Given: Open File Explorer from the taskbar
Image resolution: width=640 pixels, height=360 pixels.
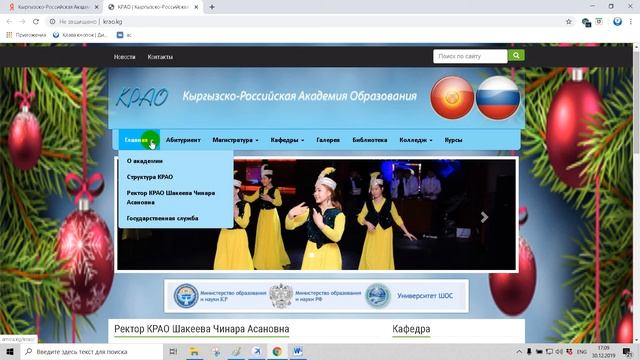Looking at the screenshot, I should click(194, 351).
